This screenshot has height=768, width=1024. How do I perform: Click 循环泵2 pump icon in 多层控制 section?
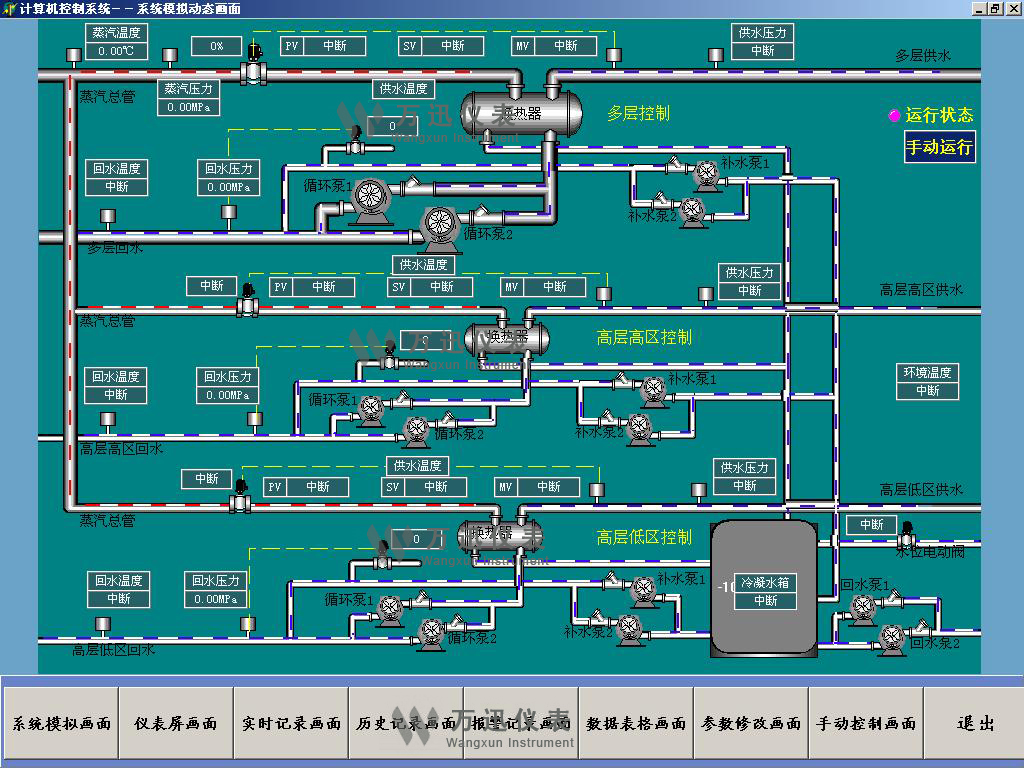[439, 224]
